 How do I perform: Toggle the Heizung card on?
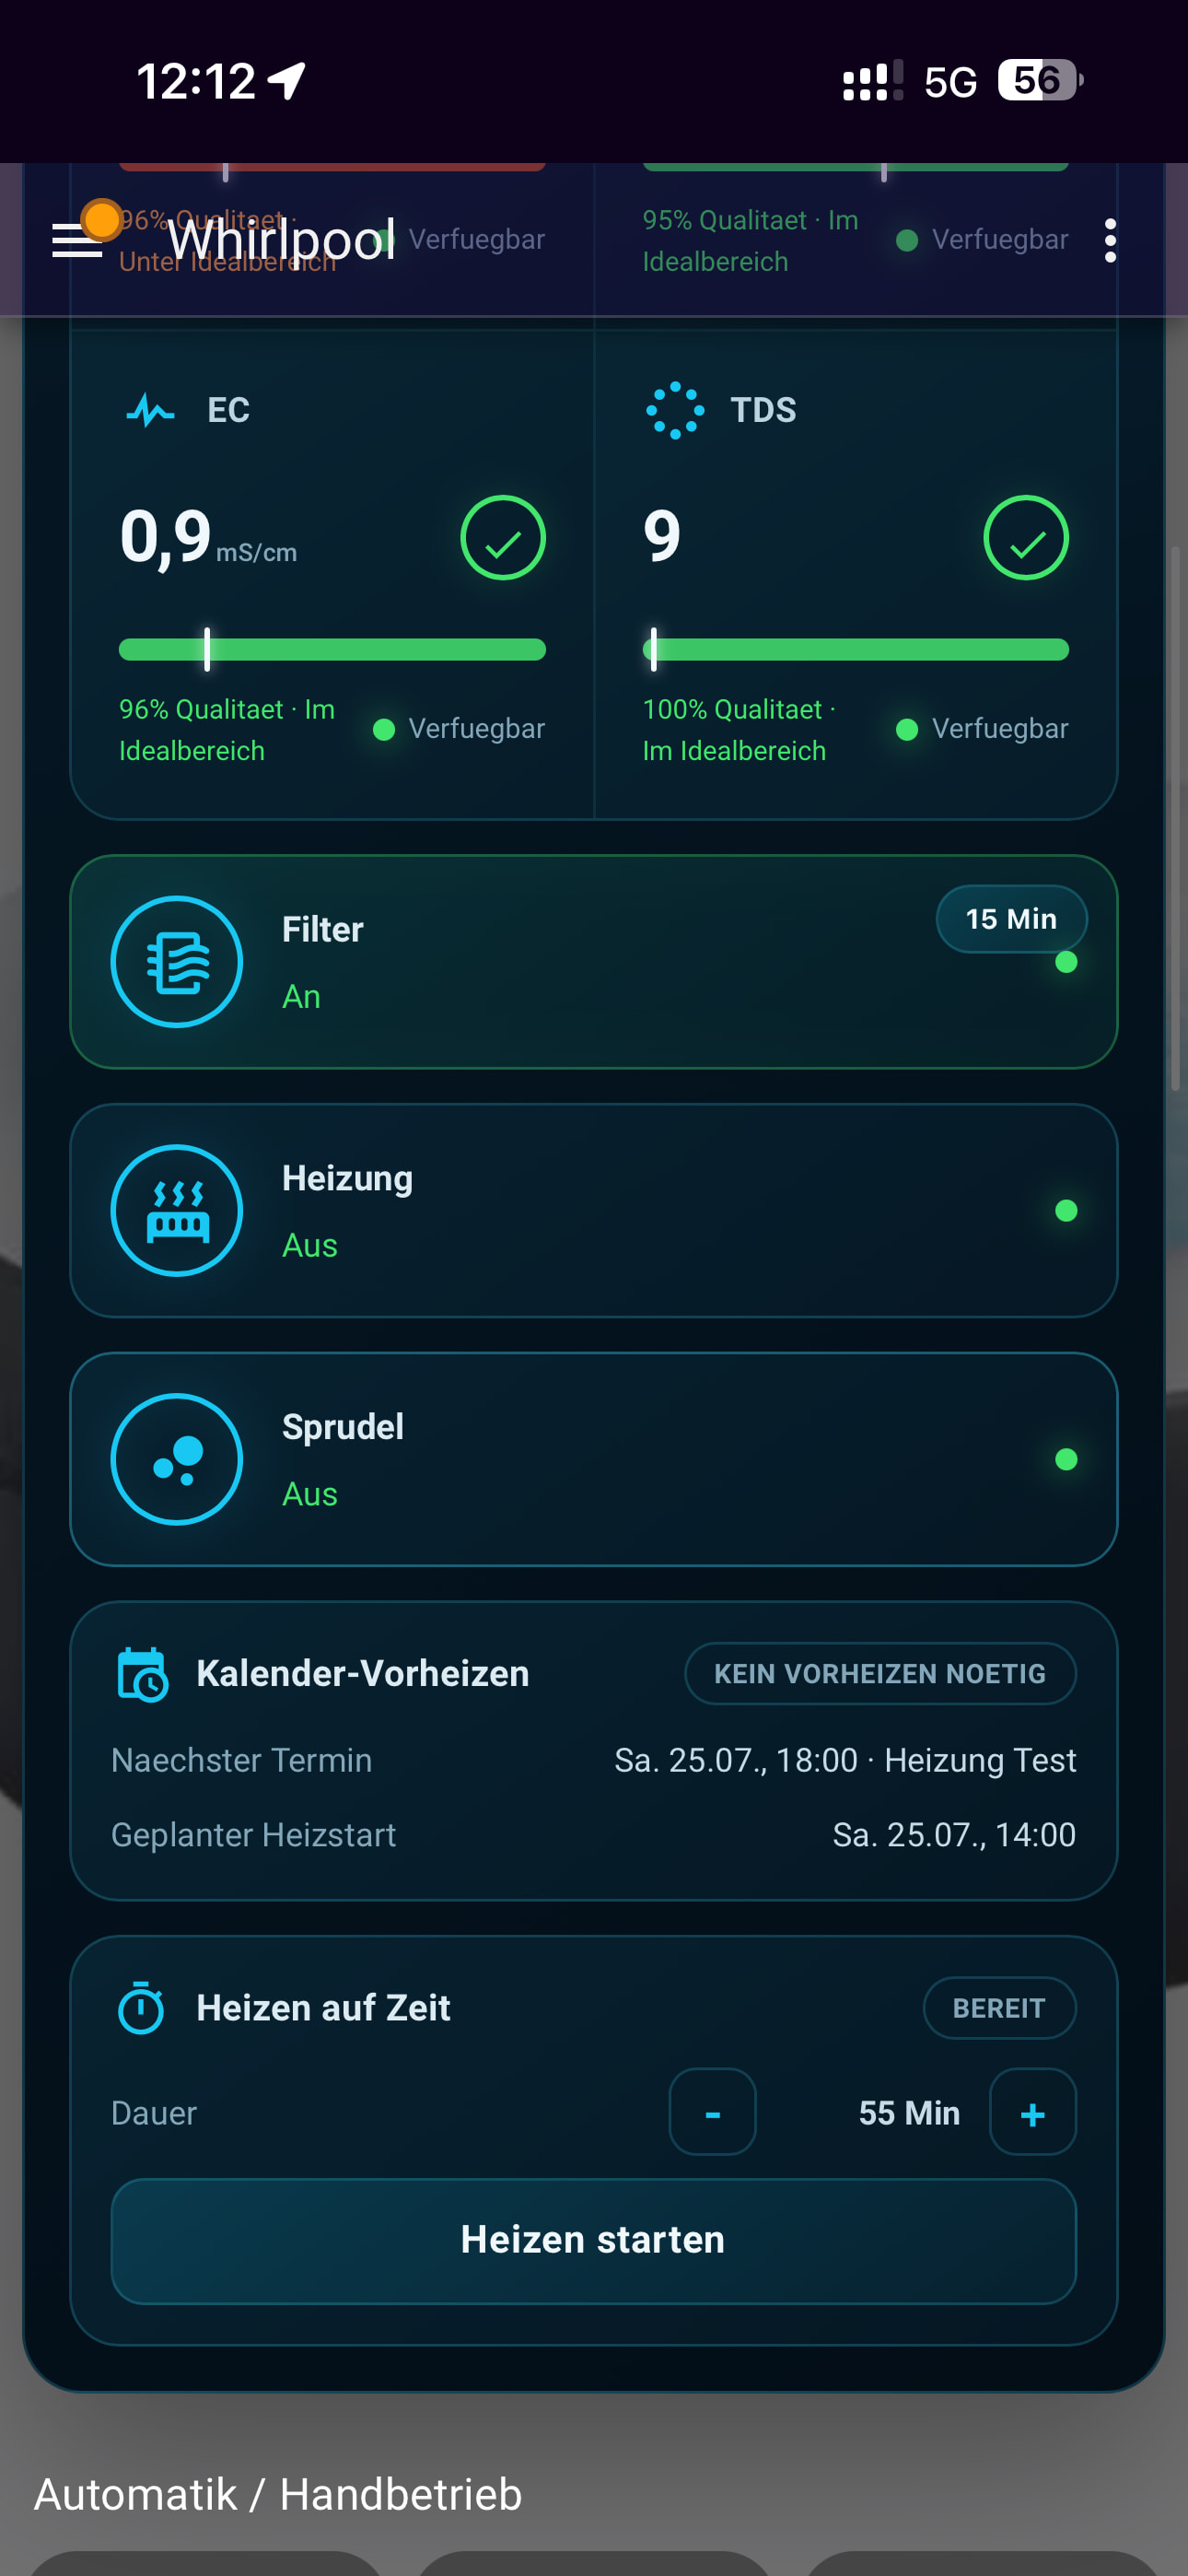594,1211
